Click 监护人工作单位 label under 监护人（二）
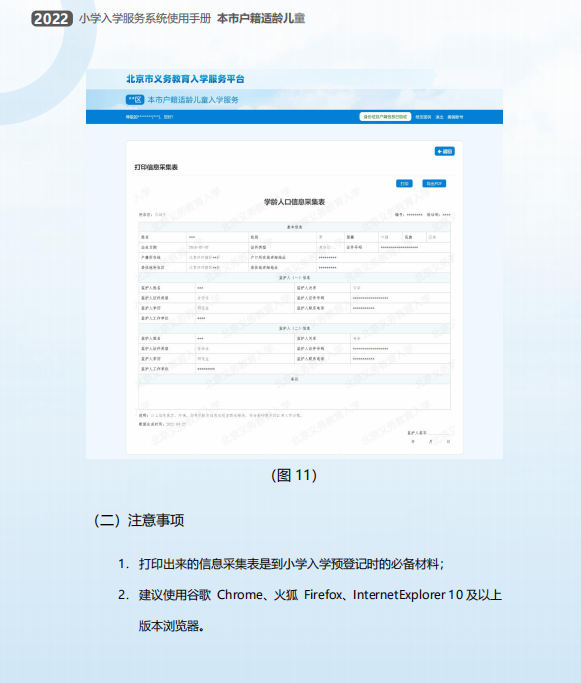Screen dimensions: 581x683 [167, 369]
